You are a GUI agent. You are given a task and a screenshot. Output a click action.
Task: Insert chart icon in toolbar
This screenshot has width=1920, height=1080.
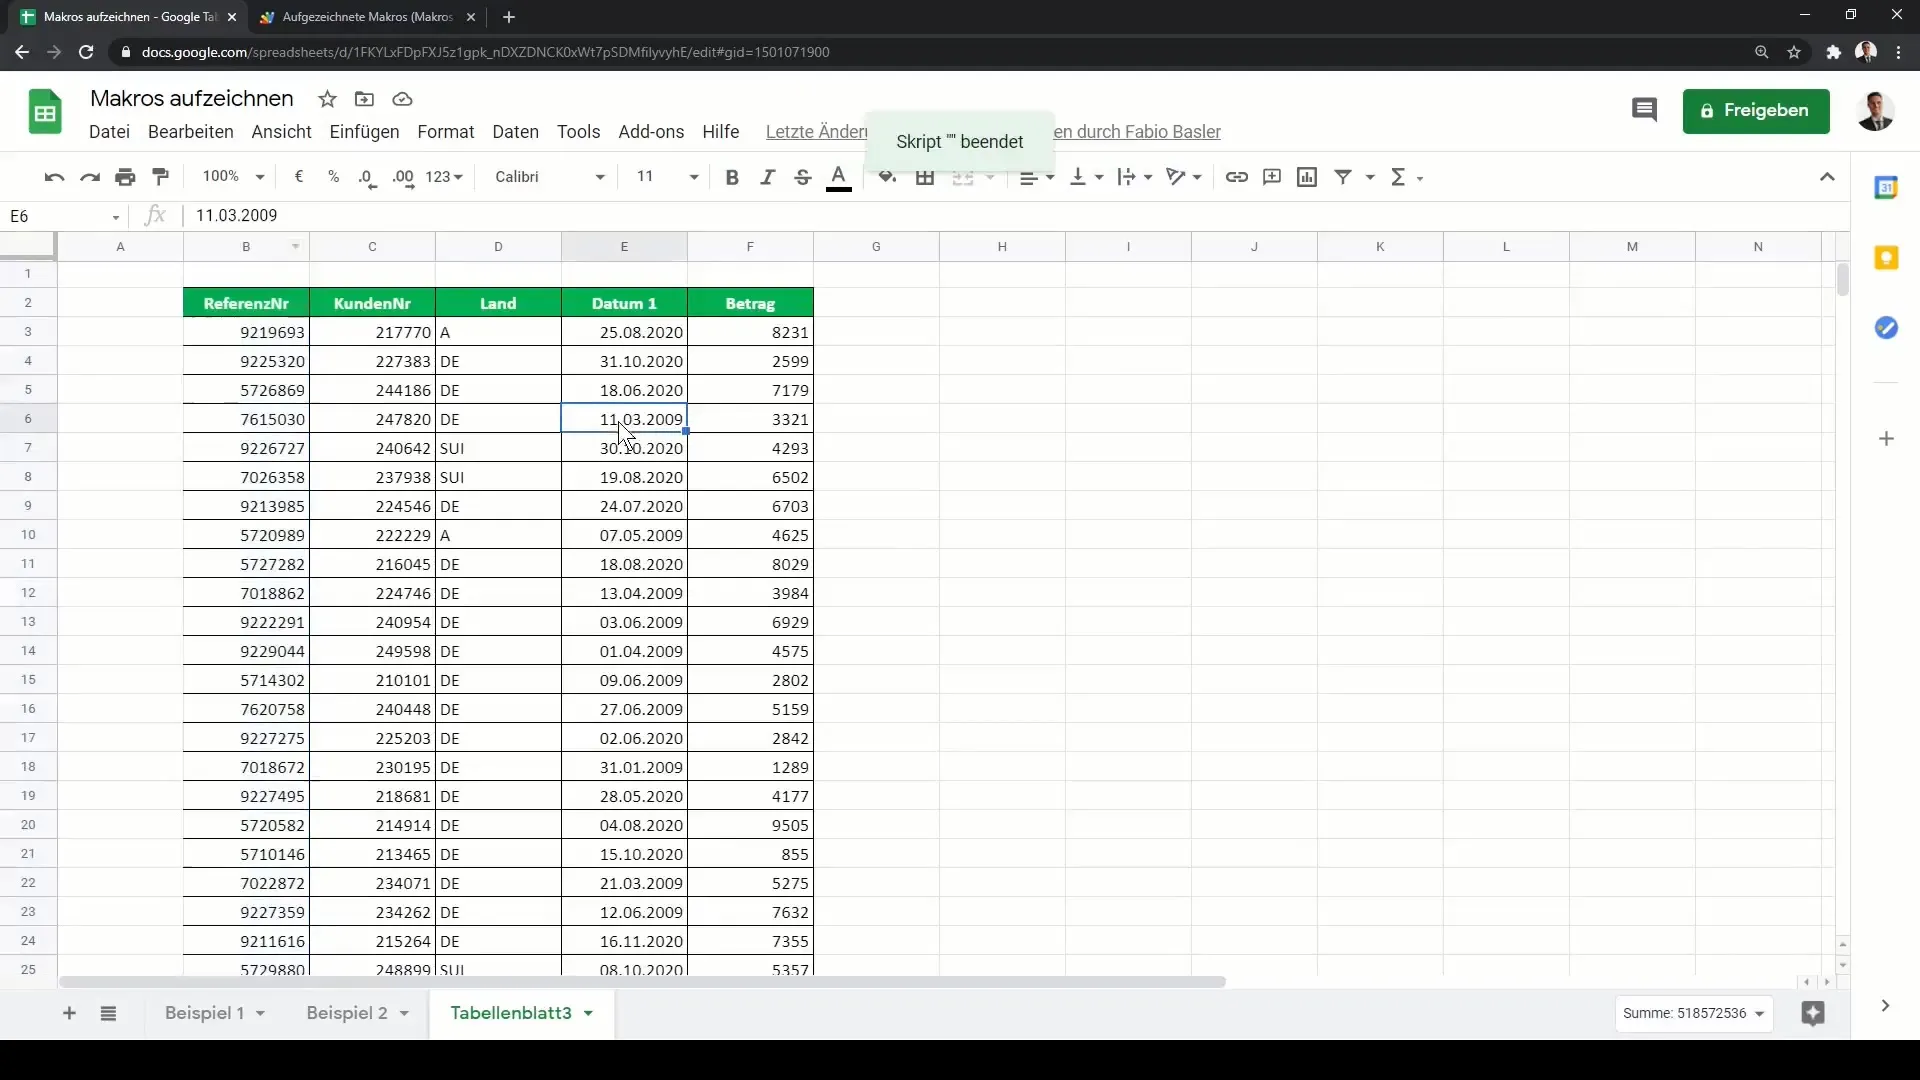point(1307,177)
